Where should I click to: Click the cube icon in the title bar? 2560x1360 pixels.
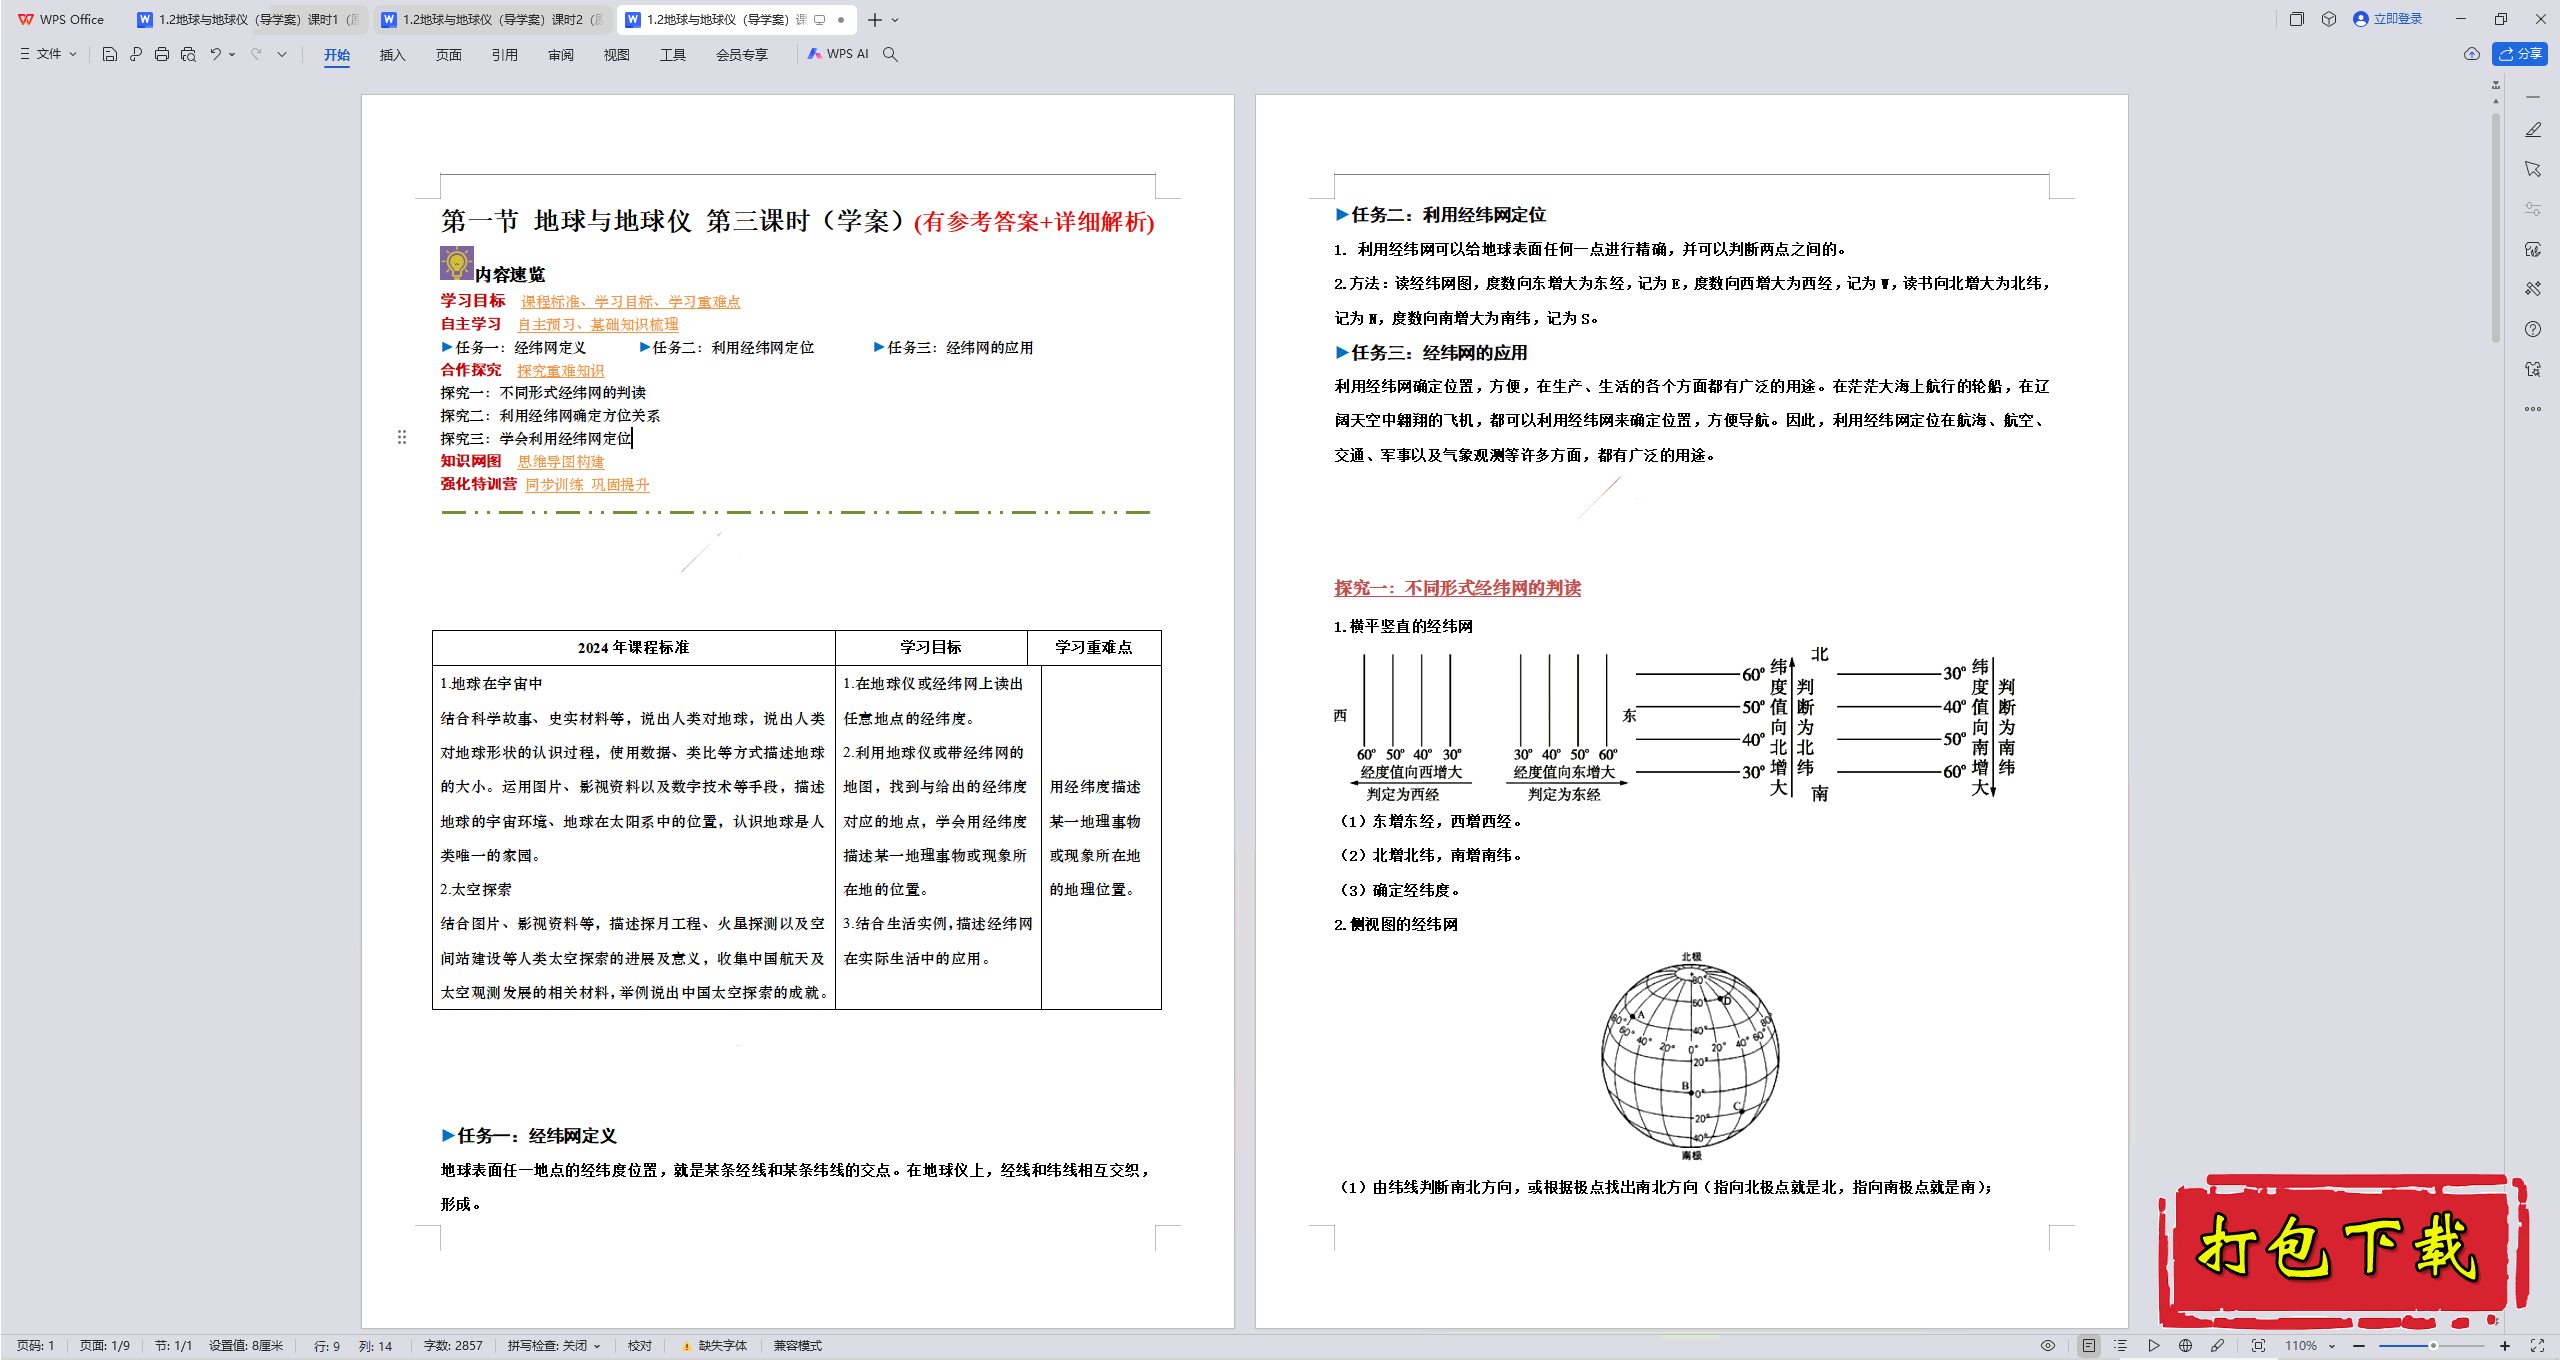[2329, 19]
